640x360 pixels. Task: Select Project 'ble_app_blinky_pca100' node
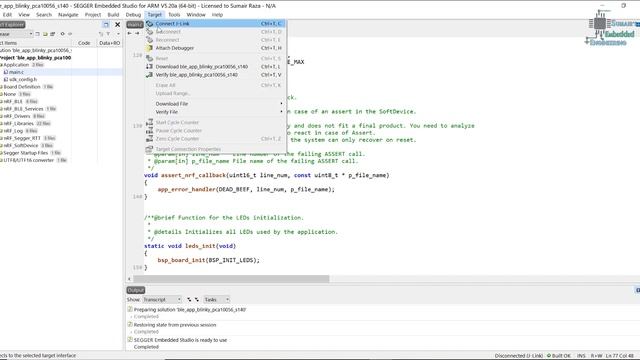36,58
